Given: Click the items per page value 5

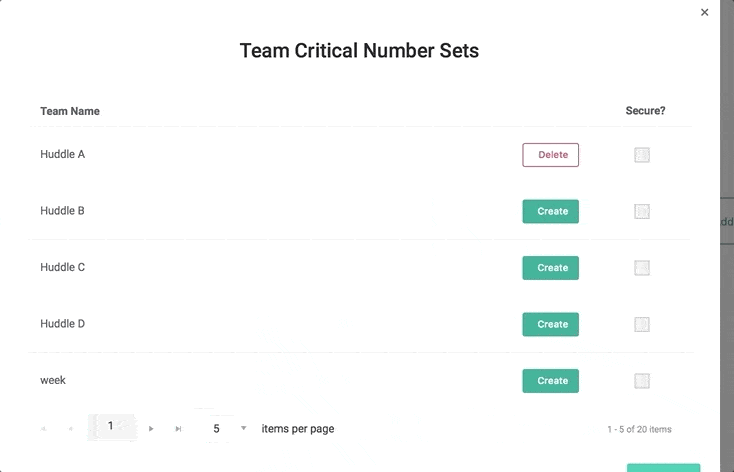Looking at the screenshot, I should [216, 428].
